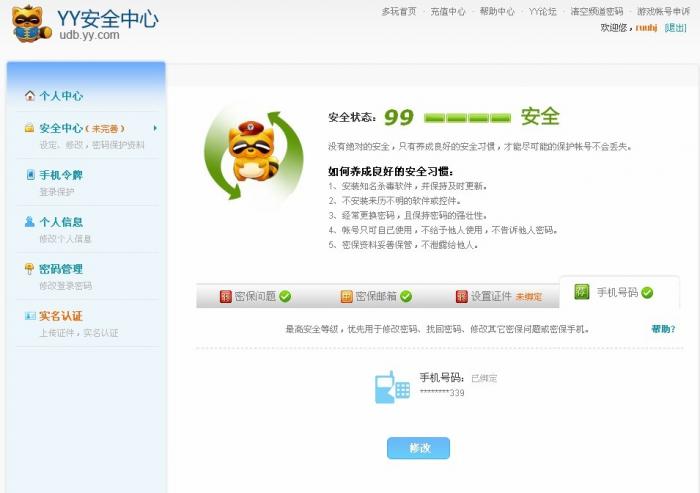Click the blue mobile phone illustration
The height and width of the screenshot is (493, 700).
[x=392, y=387]
